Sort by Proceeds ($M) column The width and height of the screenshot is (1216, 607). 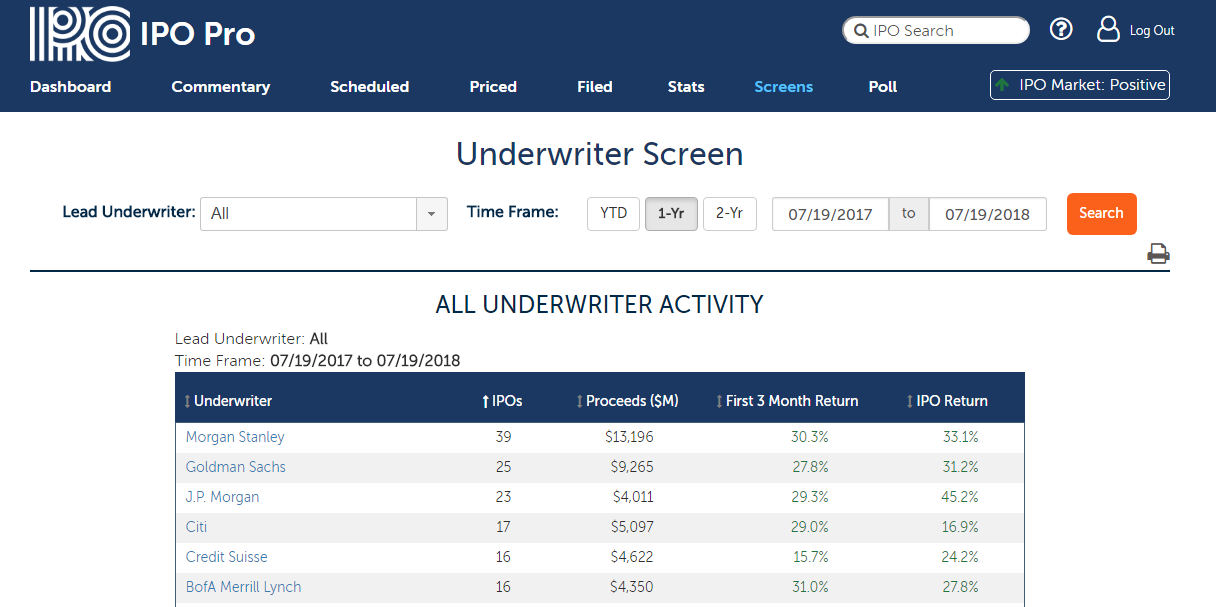point(627,401)
